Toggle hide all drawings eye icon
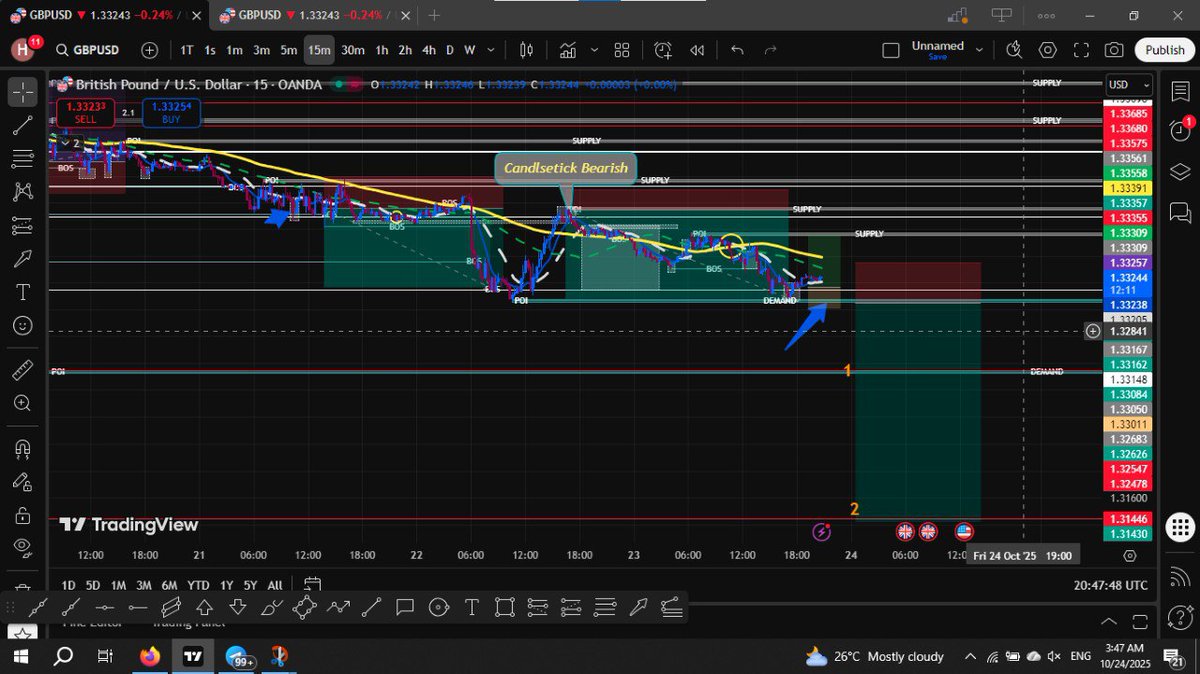Image resolution: width=1200 pixels, height=674 pixels. pos(23,547)
